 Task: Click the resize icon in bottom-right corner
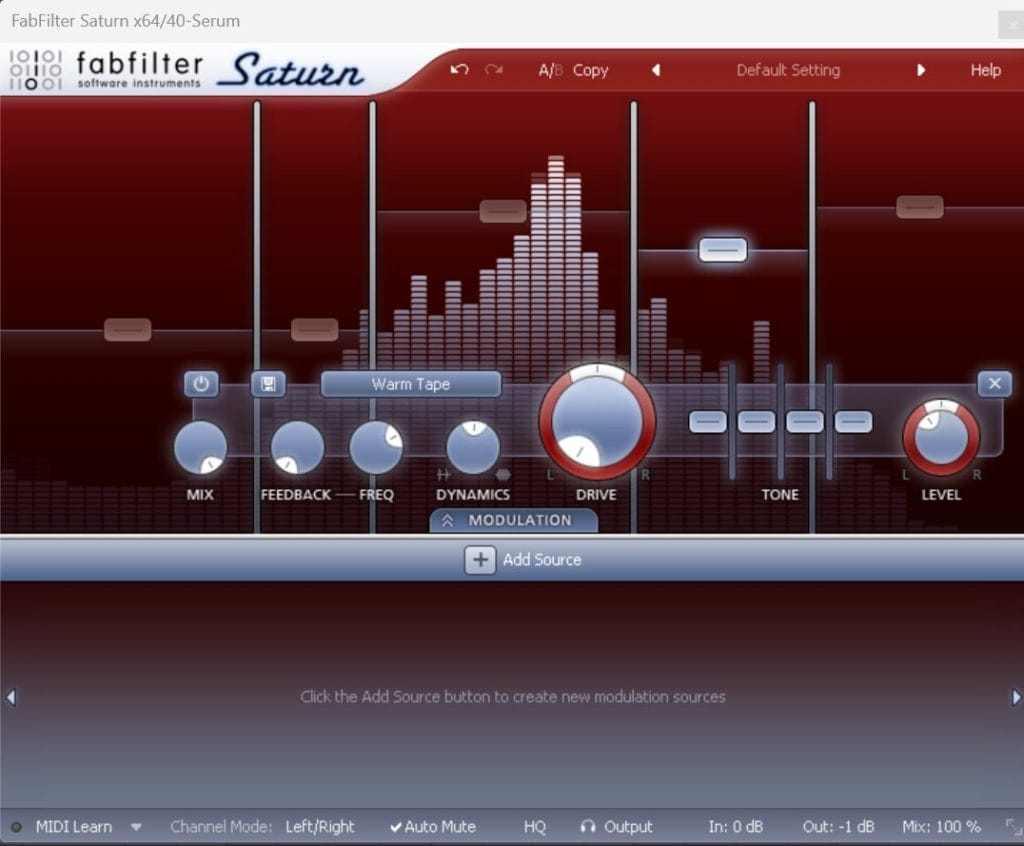[x=1012, y=827]
